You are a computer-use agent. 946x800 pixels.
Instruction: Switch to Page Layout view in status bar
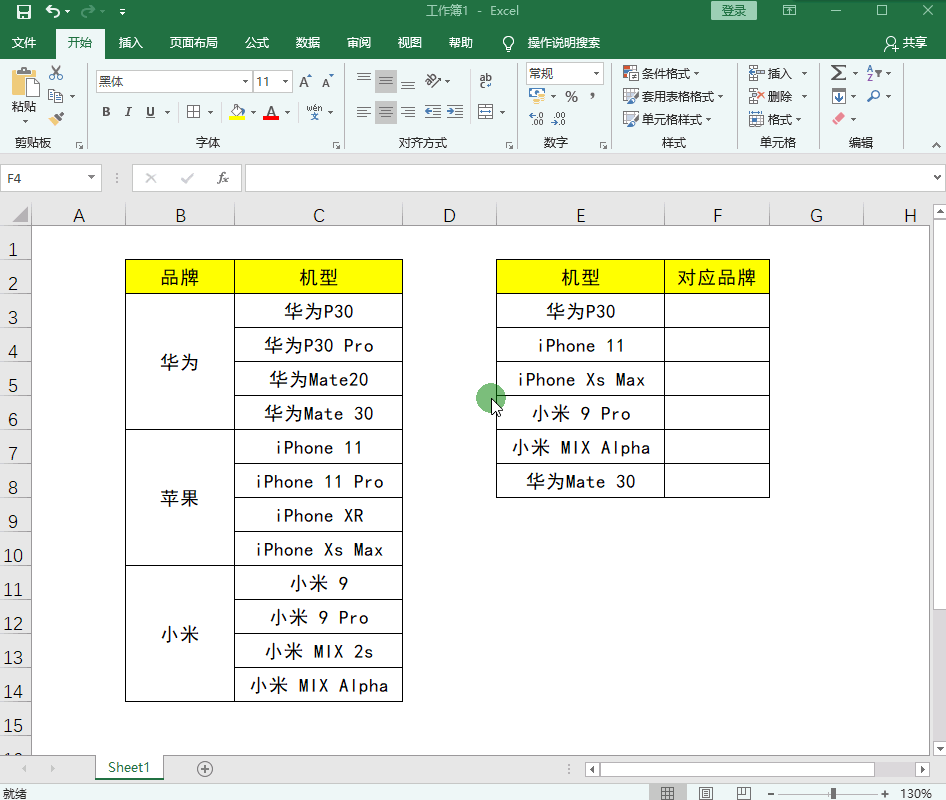pyautogui.click(x=706, y=793)
